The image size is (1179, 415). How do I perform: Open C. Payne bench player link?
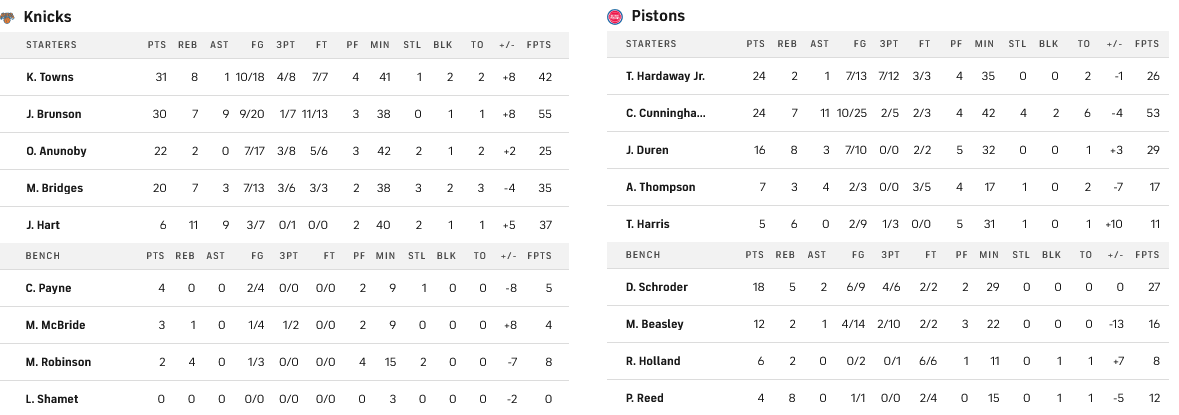coord(49,288)
